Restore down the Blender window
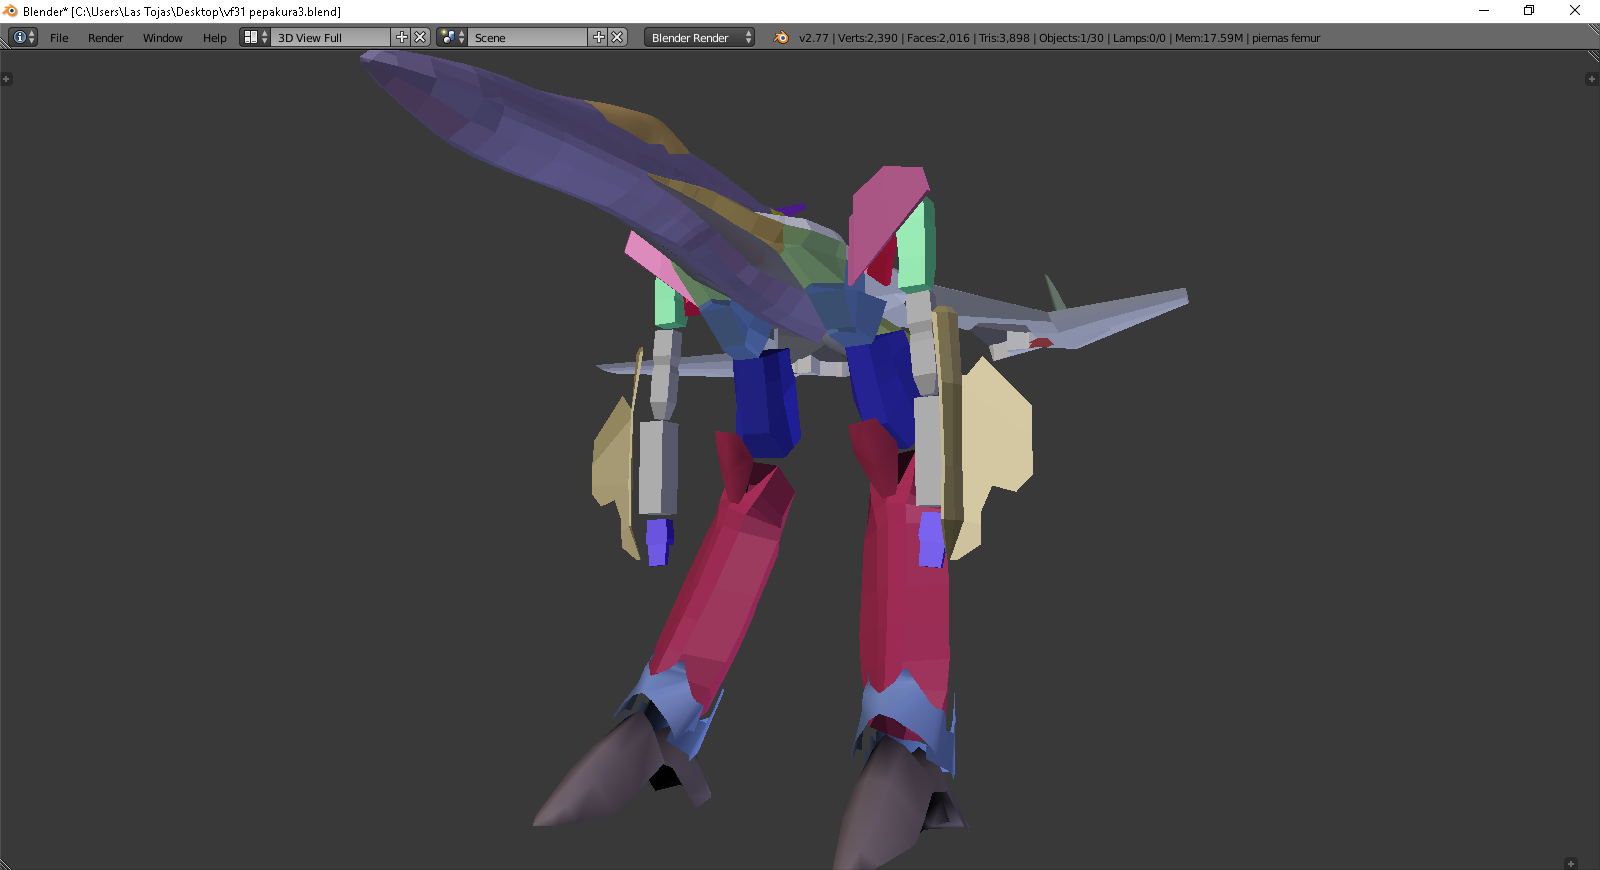 pyautogui.click(x=1529, y=10)
